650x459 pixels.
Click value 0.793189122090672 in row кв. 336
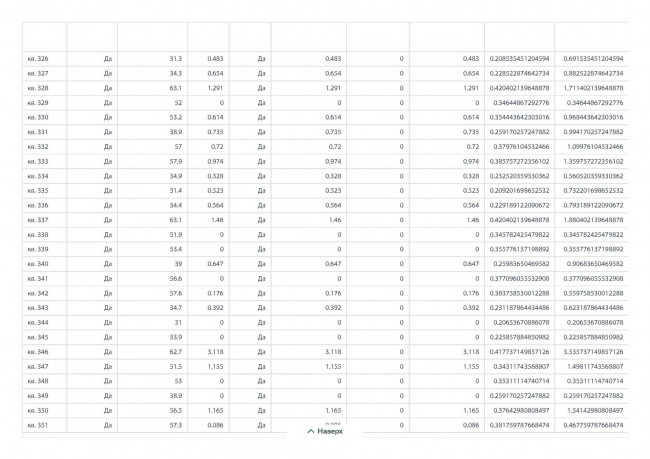(593, 205)
